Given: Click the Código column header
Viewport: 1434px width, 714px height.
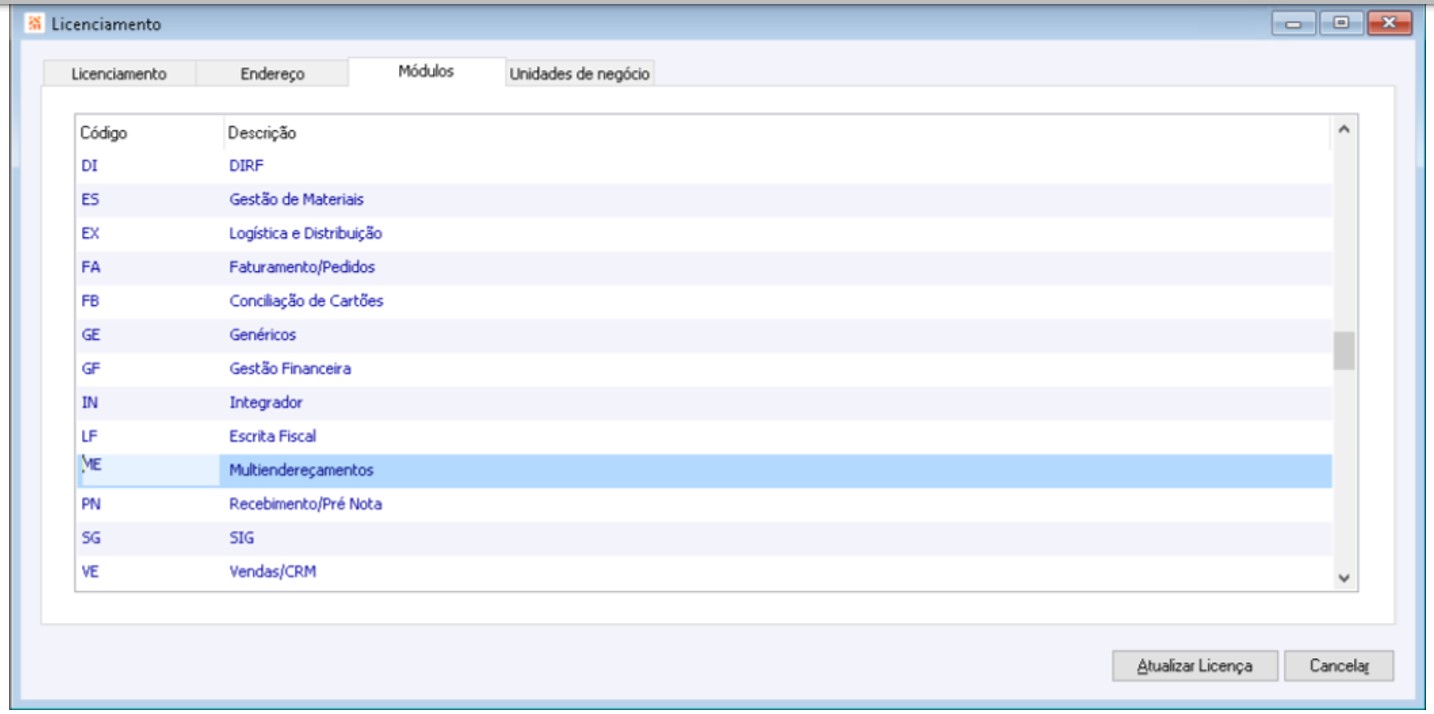Looking at the screenshot, I should click(x=148, y=132).
